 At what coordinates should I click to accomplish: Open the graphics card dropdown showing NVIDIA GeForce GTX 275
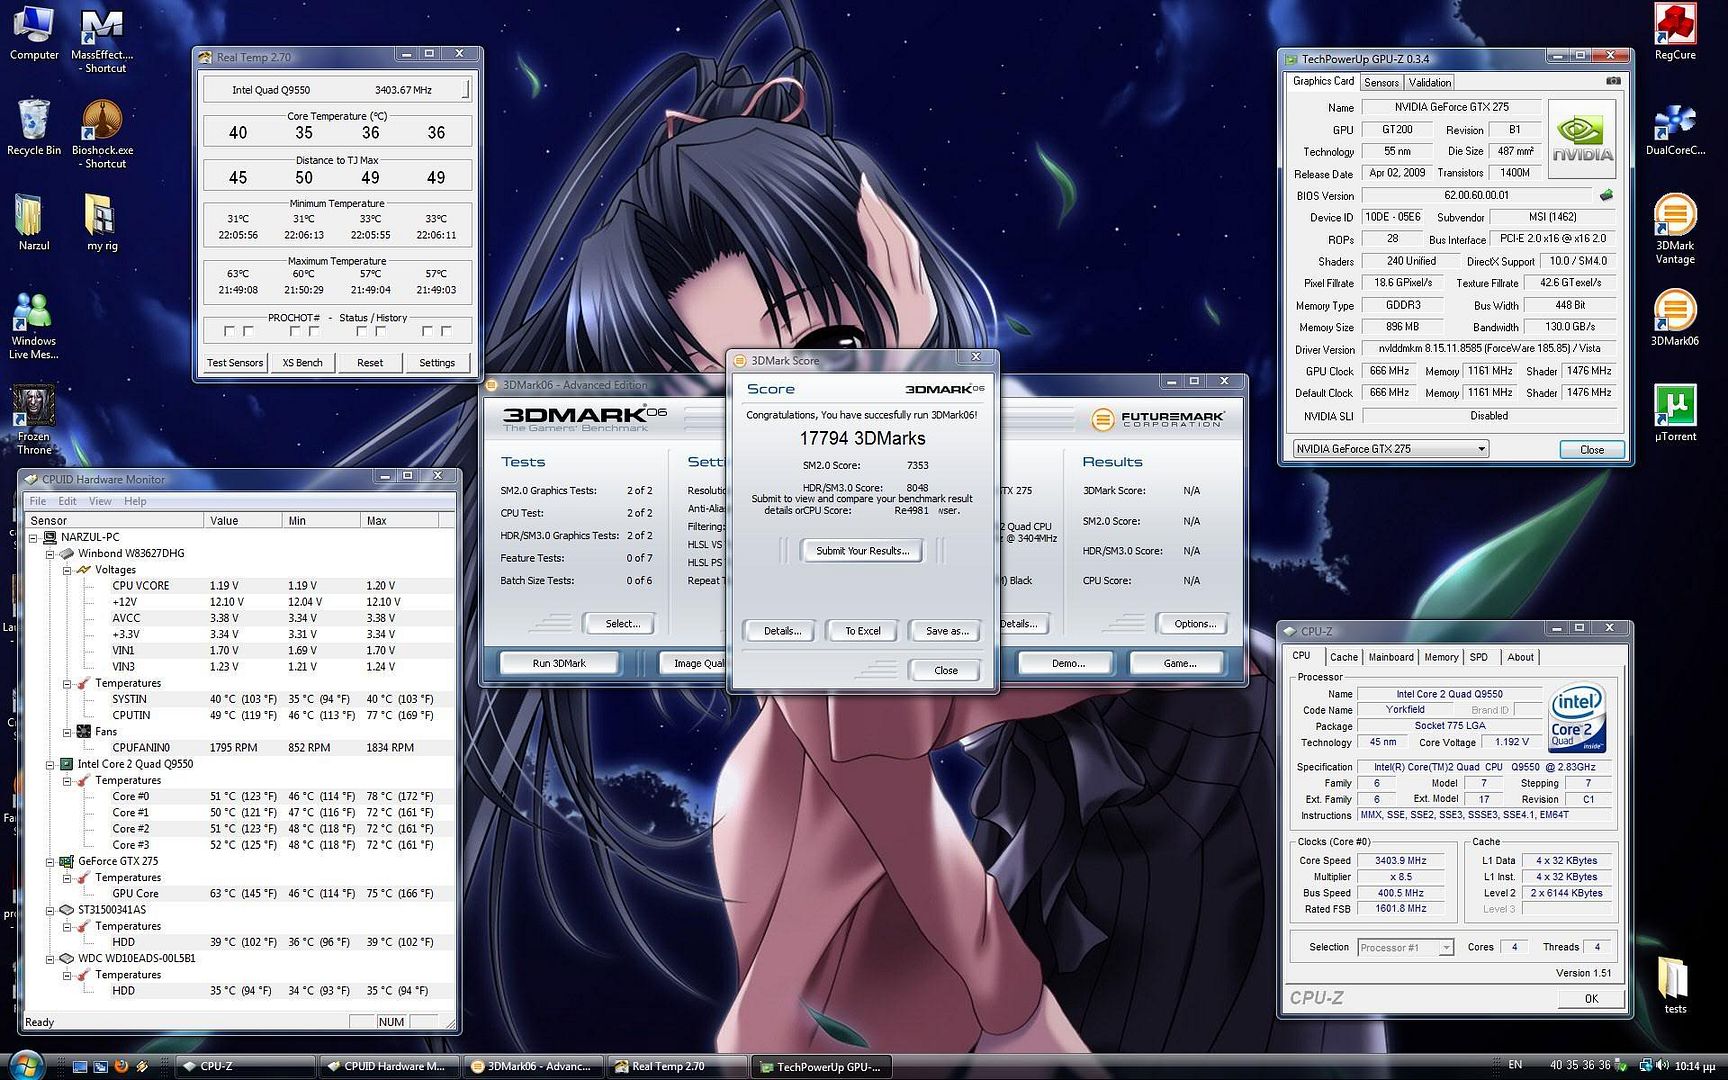1483,448
